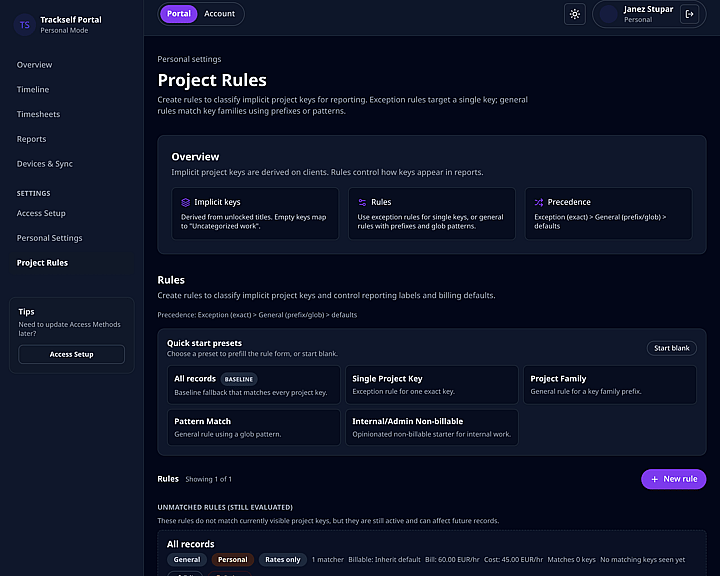The image size is (720, 576).
Task: Click the 'Personal settings' breadcrumb text
Action: click(189, 59)
